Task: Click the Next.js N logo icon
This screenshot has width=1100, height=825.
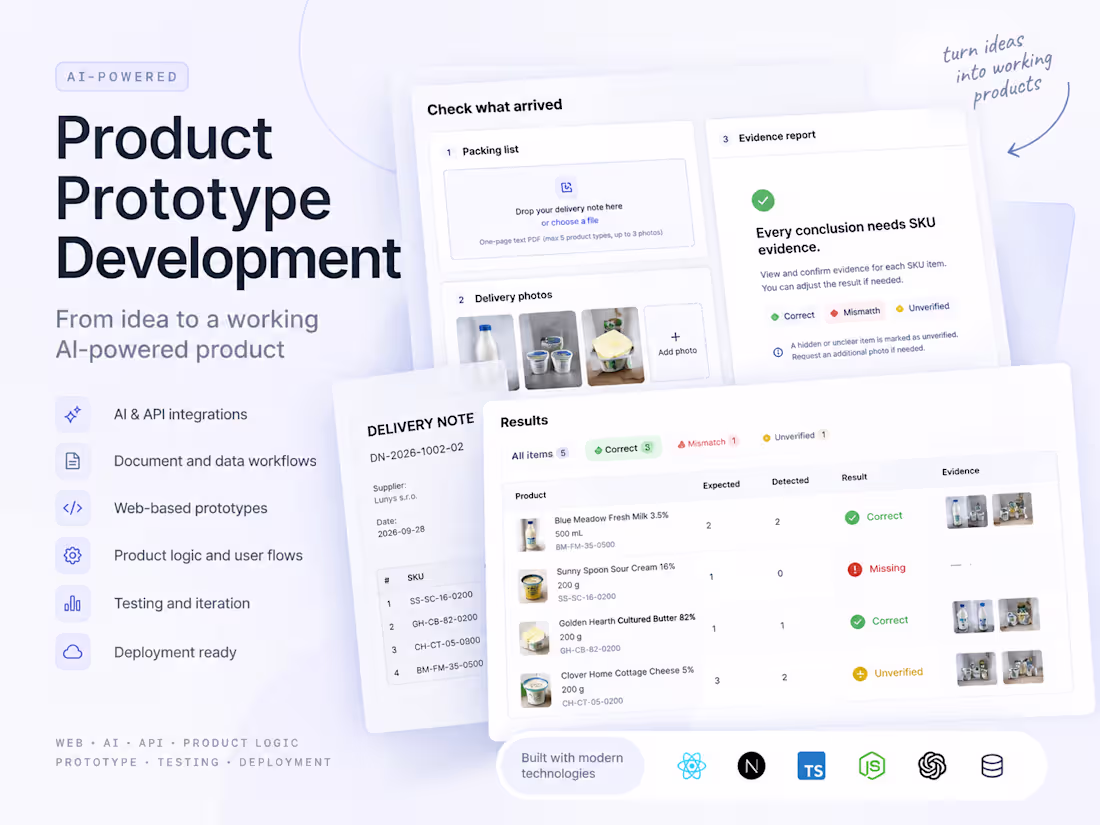Action: point(751,766)
